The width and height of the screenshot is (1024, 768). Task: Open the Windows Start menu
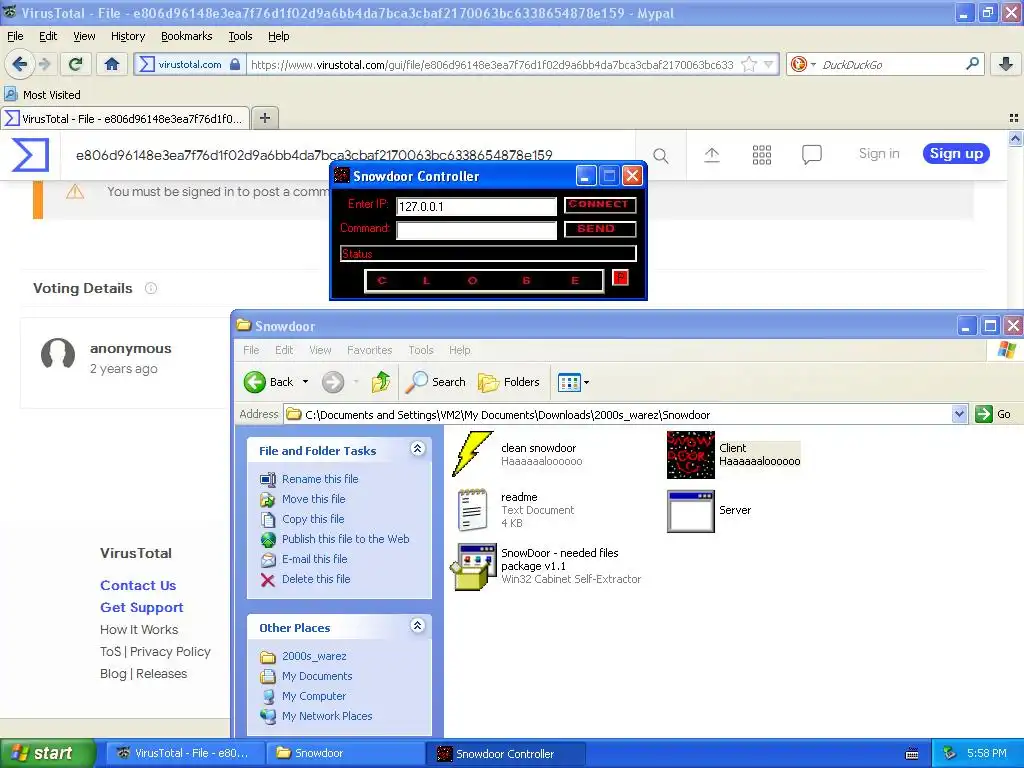(x=48, y=753)
